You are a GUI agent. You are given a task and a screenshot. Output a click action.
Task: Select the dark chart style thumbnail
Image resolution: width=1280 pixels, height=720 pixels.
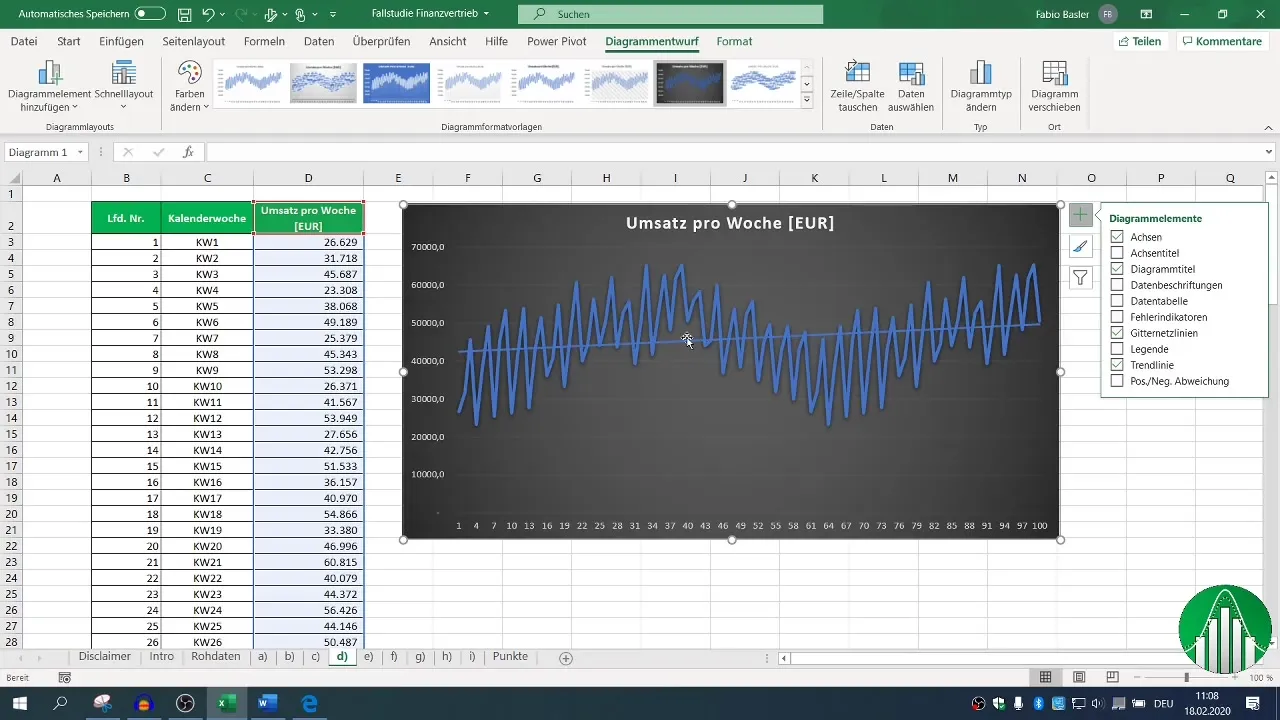[689, 83]
